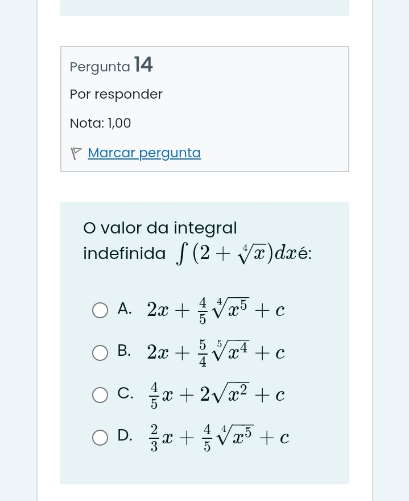Image resolution: width=409 pixels, height=501 pixels.
Task: Click the option C formula containing the square root of x²
Action: pos(216,395)
